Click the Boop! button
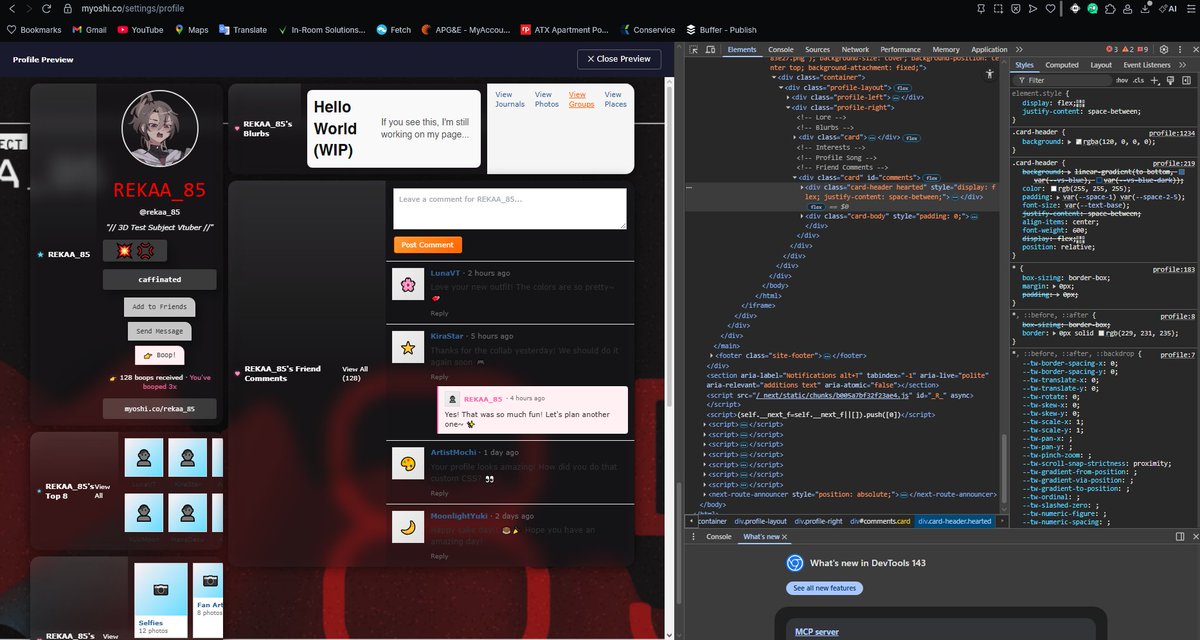Screen dimensions: 1200x640 (159, 355)
